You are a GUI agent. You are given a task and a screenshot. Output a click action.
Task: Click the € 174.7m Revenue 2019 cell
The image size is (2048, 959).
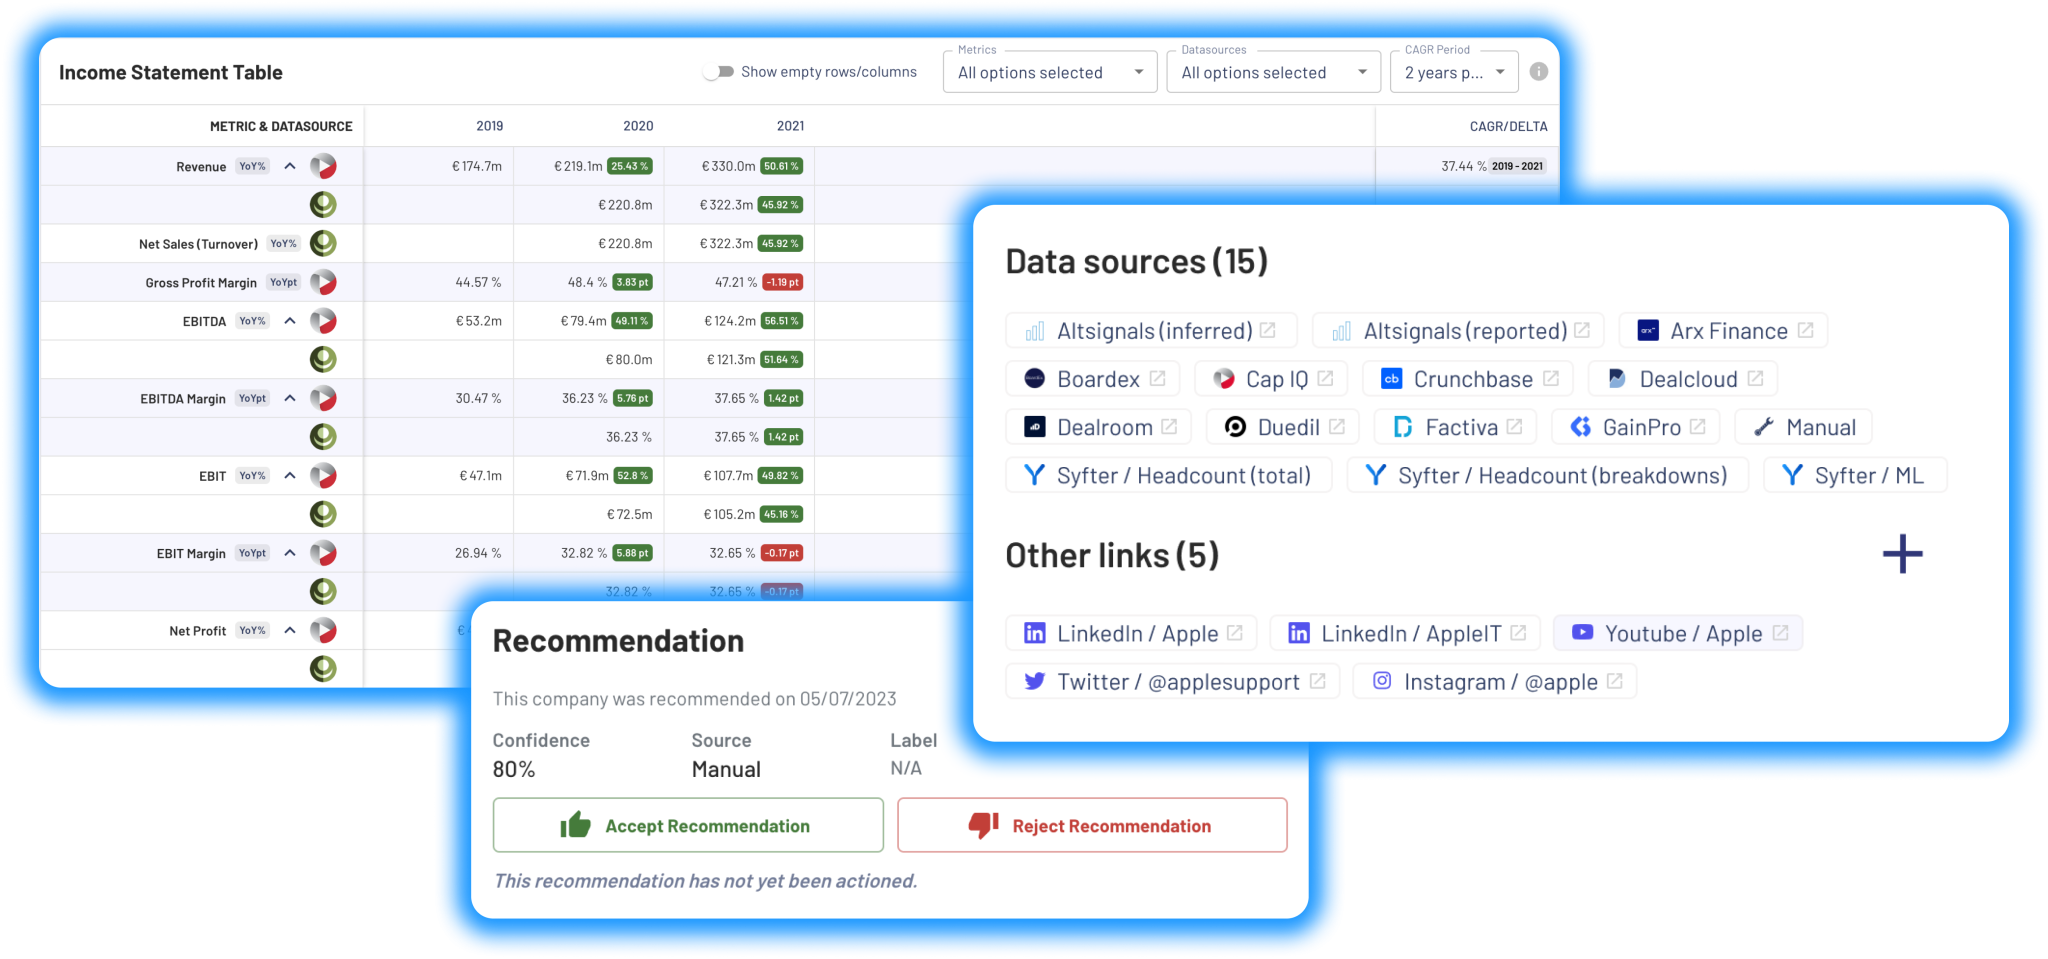point(476,166)
